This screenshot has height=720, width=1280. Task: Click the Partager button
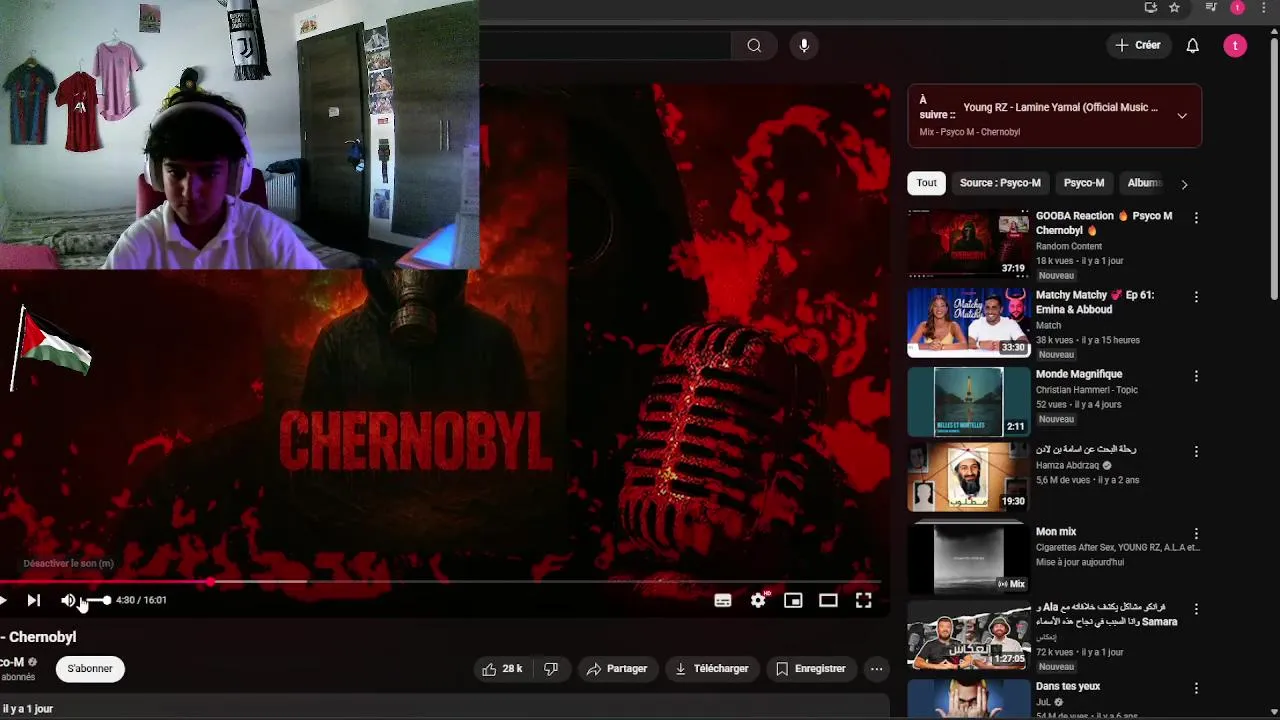point(617,669)
